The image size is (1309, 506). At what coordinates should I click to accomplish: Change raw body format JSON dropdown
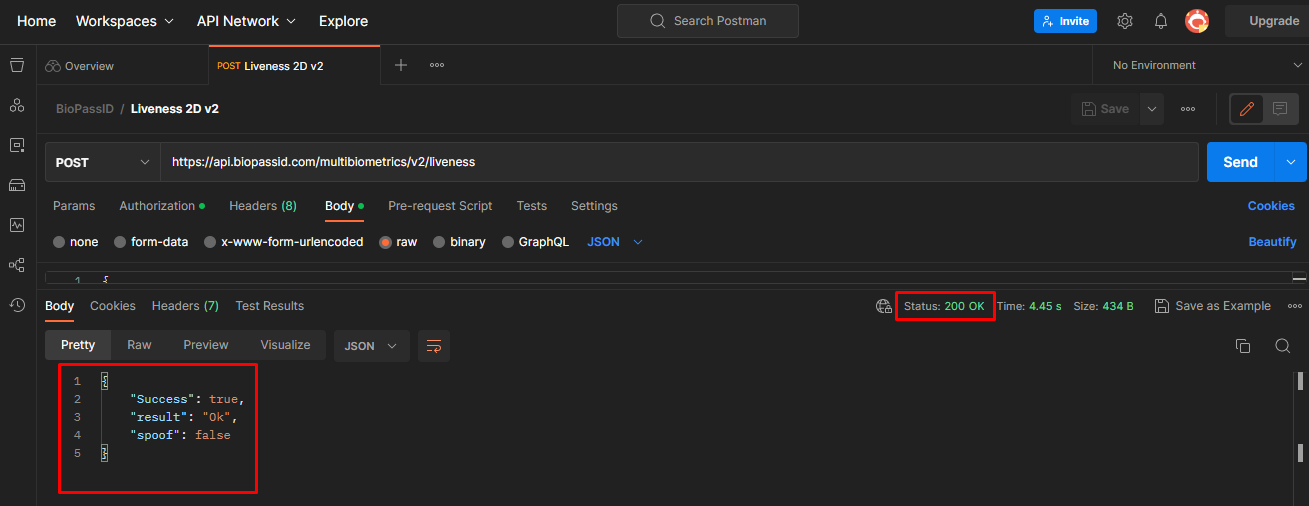pos(615,242)
